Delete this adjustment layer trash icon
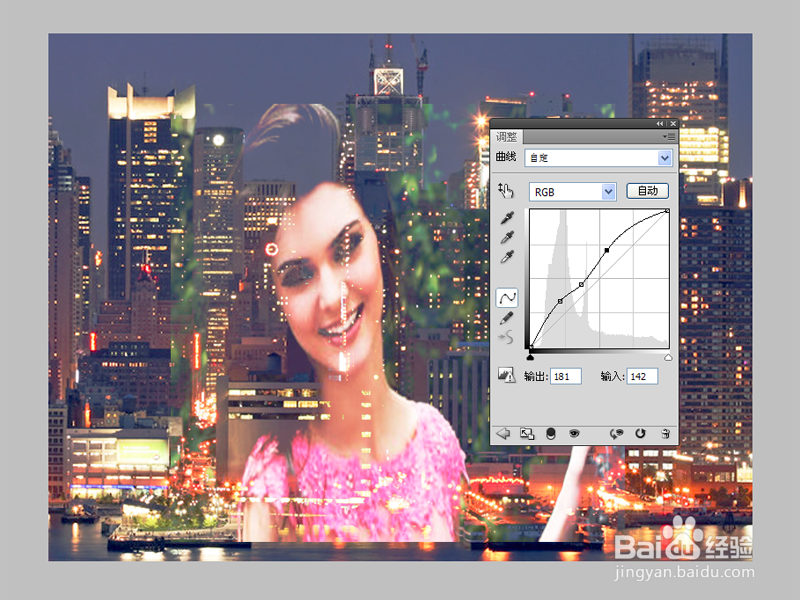Image resolution: width=800 pixels, height=600 pixels. (x=665, y=434)
